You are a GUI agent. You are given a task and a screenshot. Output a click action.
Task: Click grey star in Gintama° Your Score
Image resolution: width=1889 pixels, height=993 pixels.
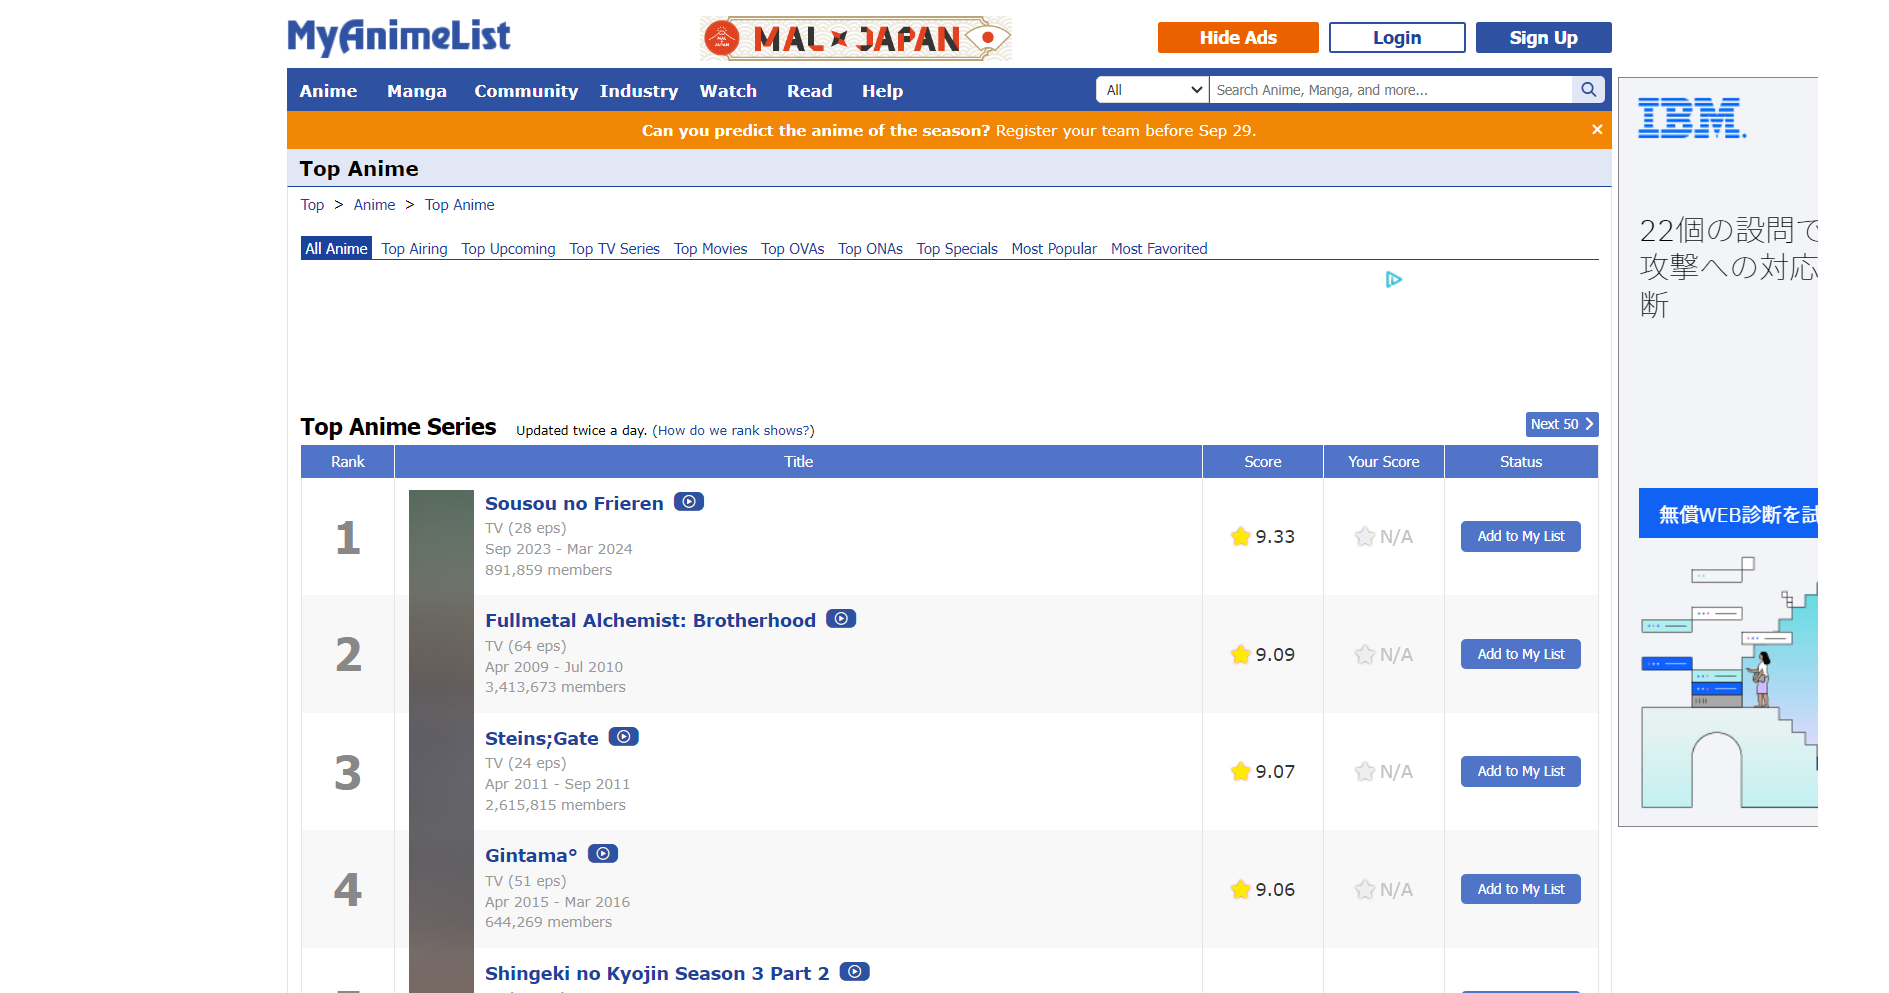1365,890
